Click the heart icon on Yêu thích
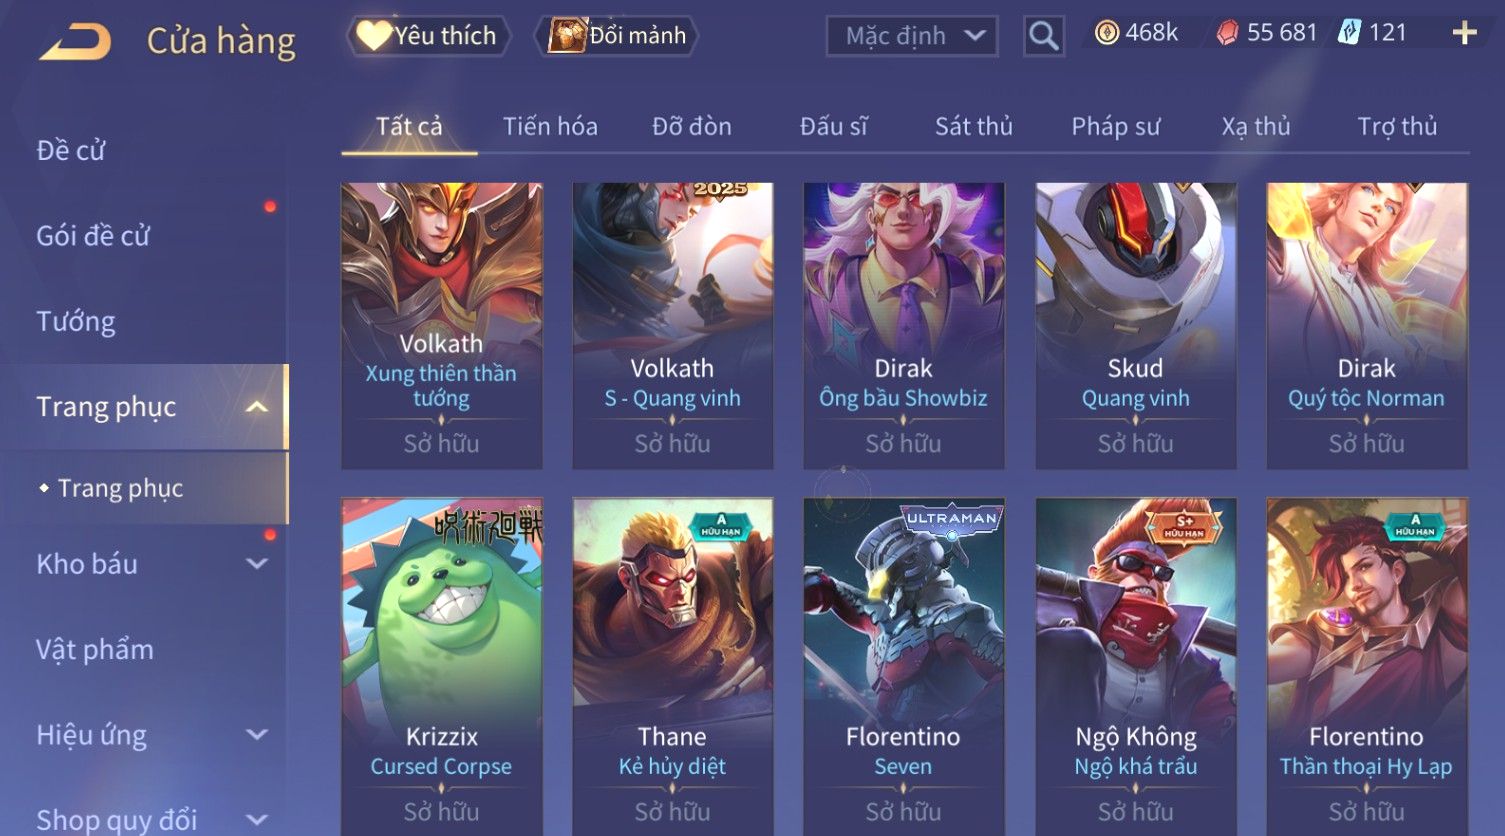1505x836 pixels. (x=374, y=36)
